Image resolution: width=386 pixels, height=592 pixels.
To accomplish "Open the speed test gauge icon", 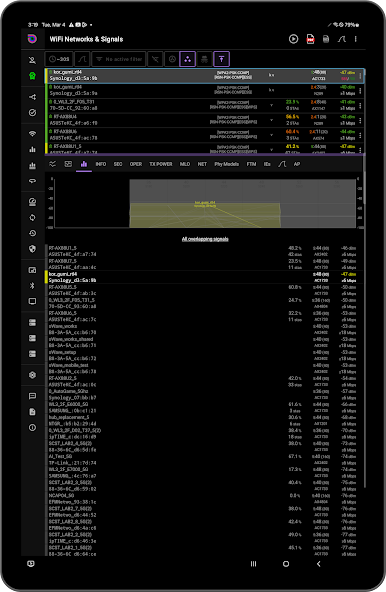I will [x=32, y=202].
